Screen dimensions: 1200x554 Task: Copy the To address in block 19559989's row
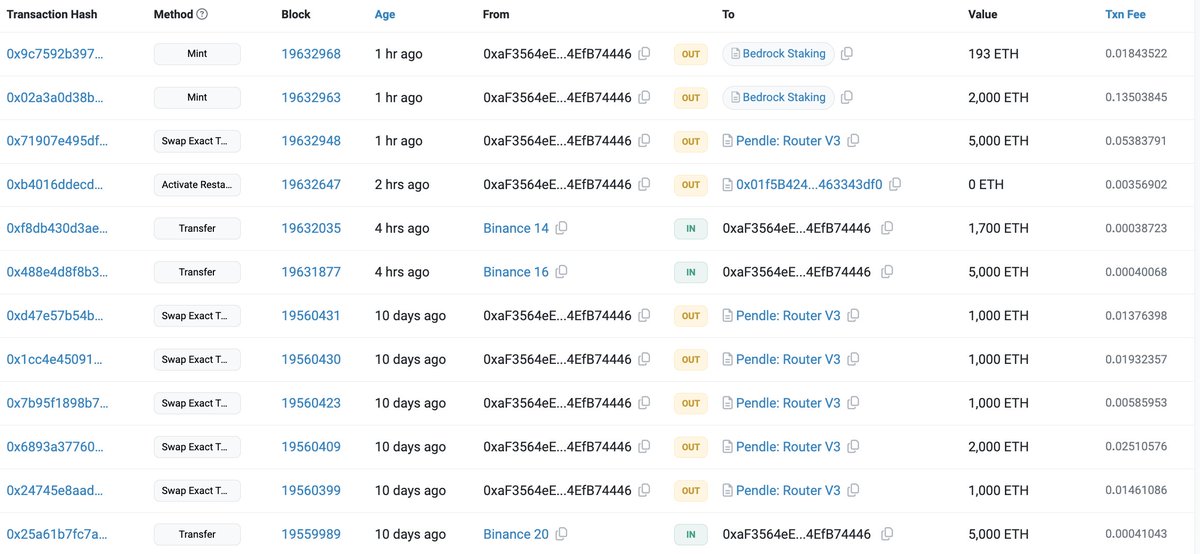coord(887,534)
